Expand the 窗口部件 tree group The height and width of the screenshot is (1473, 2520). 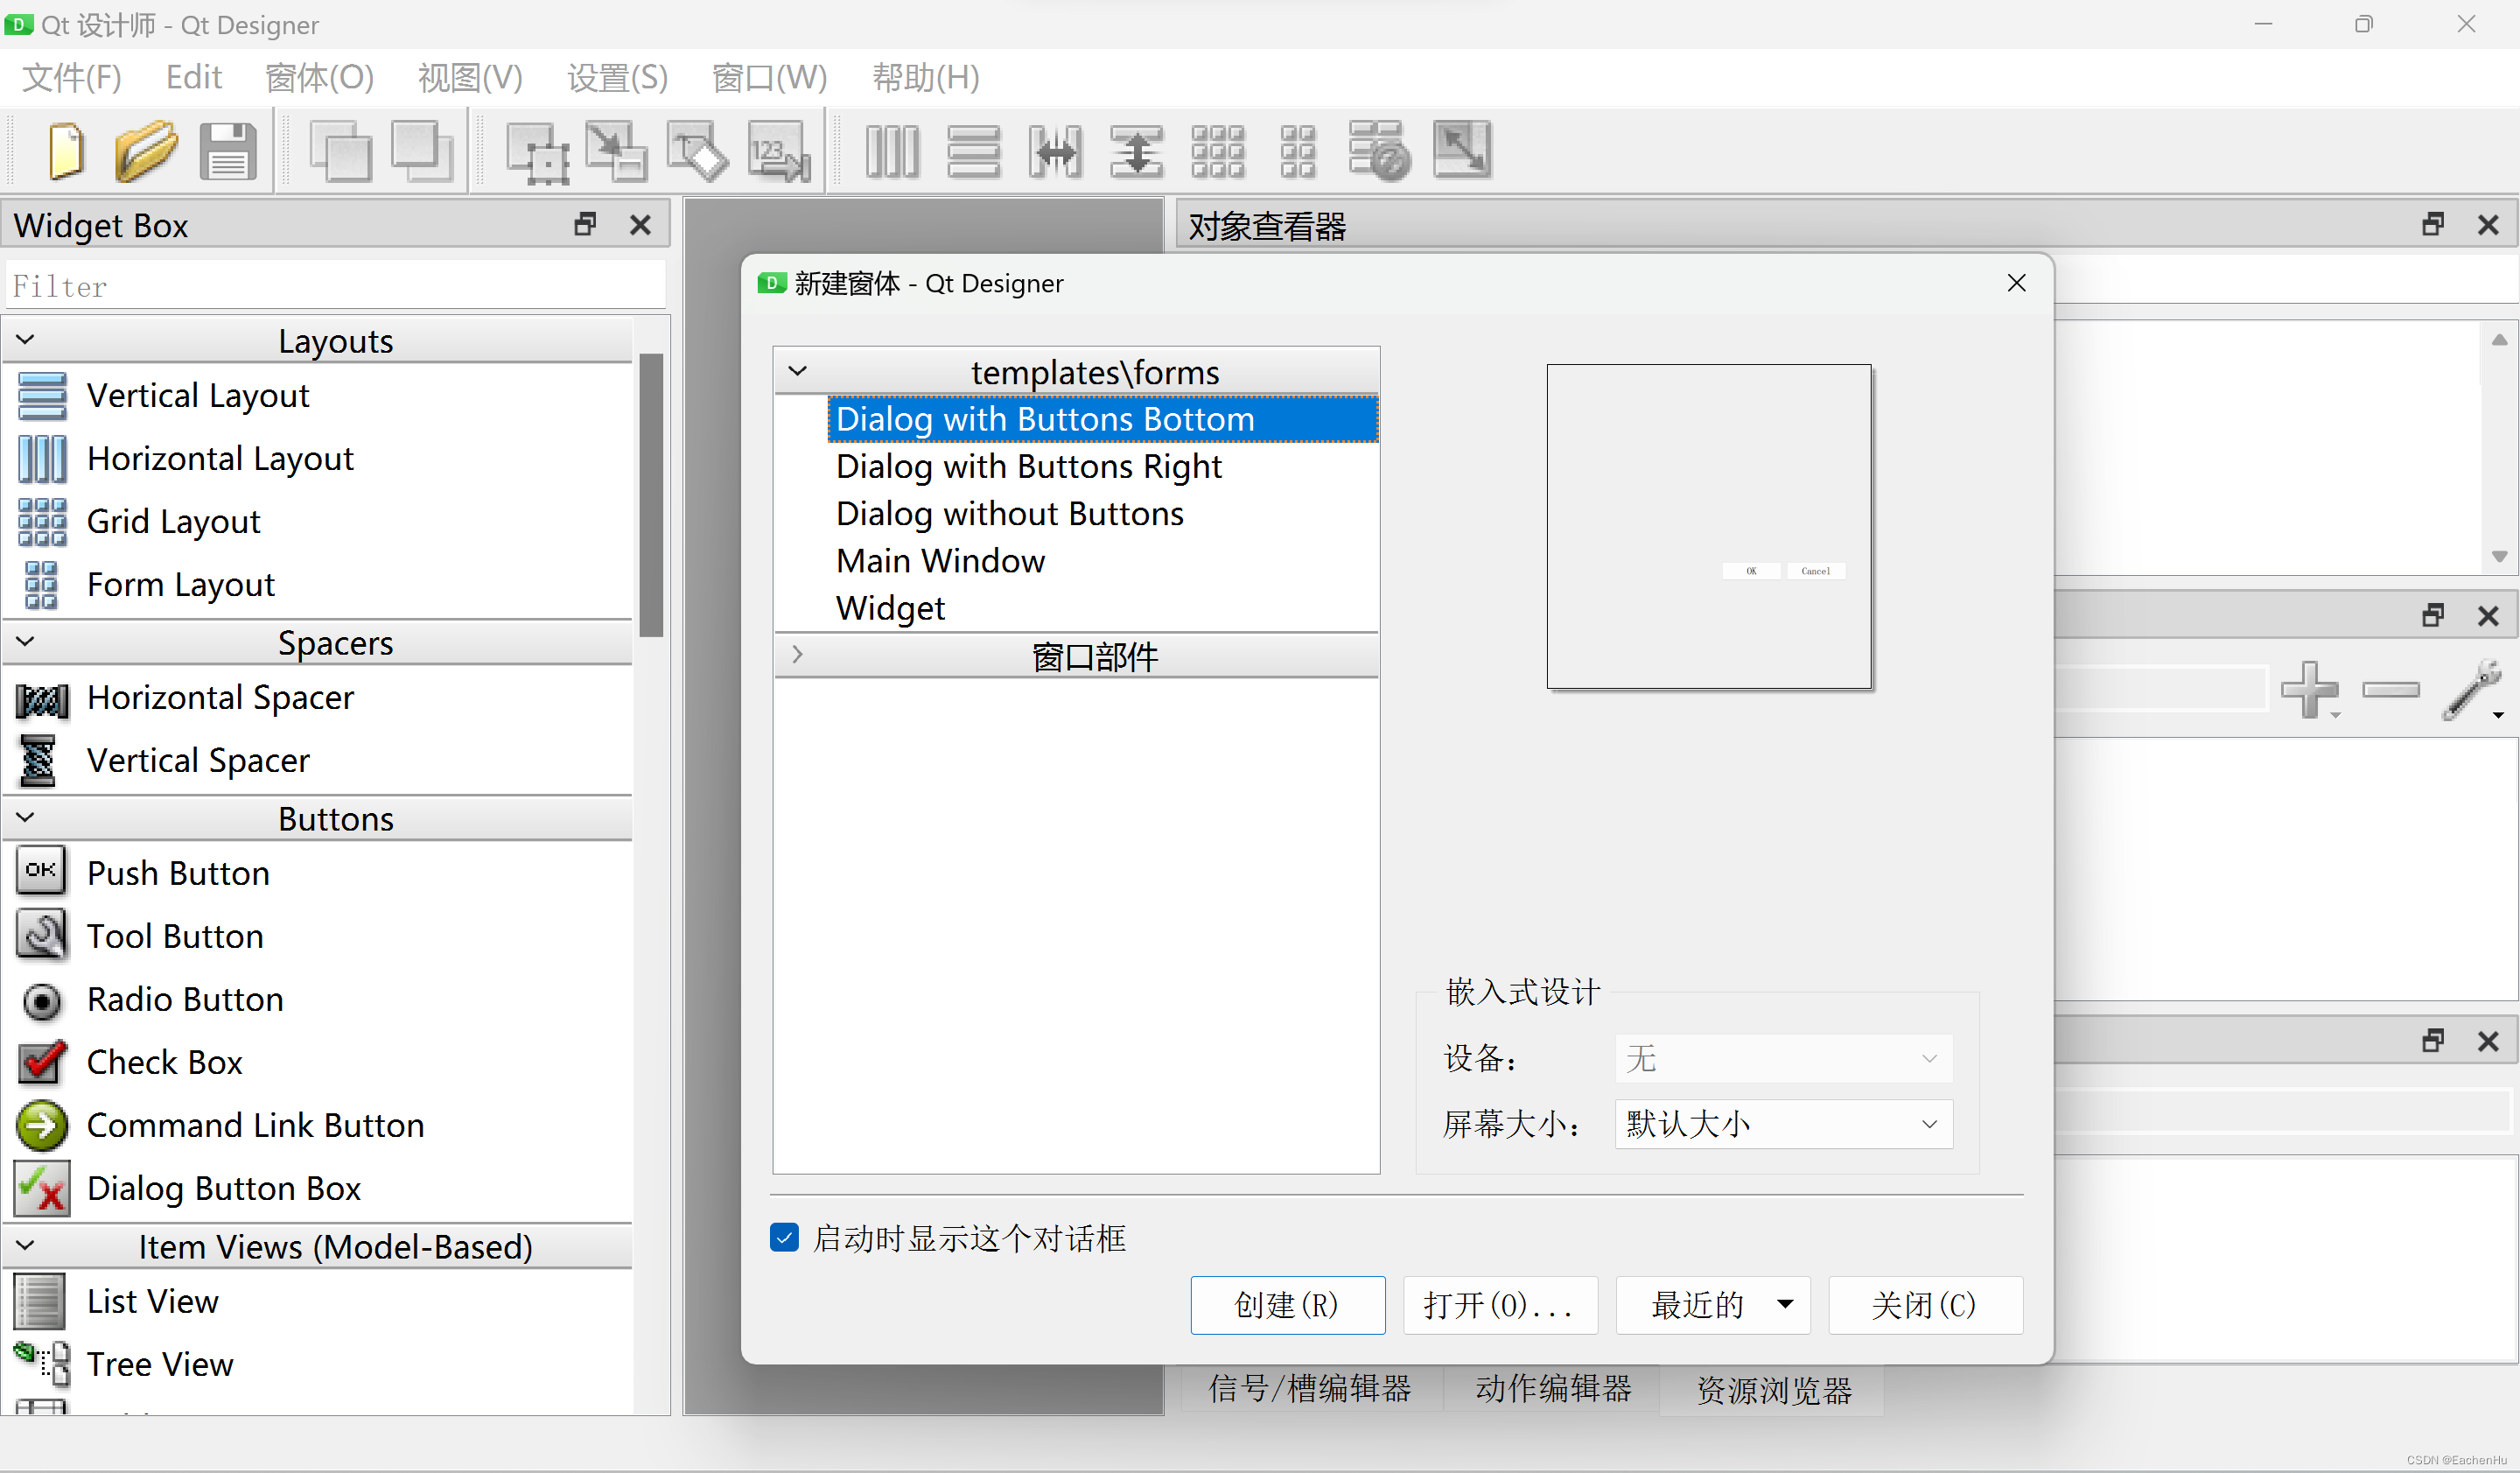797,655
